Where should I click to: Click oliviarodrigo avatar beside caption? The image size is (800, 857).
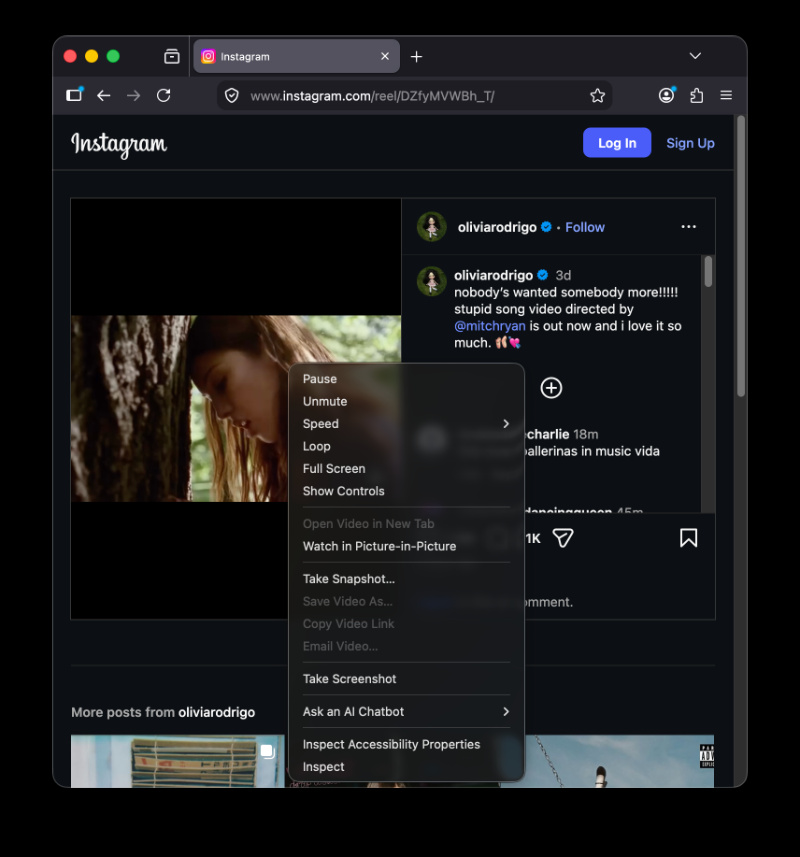(x=432, y=281)
